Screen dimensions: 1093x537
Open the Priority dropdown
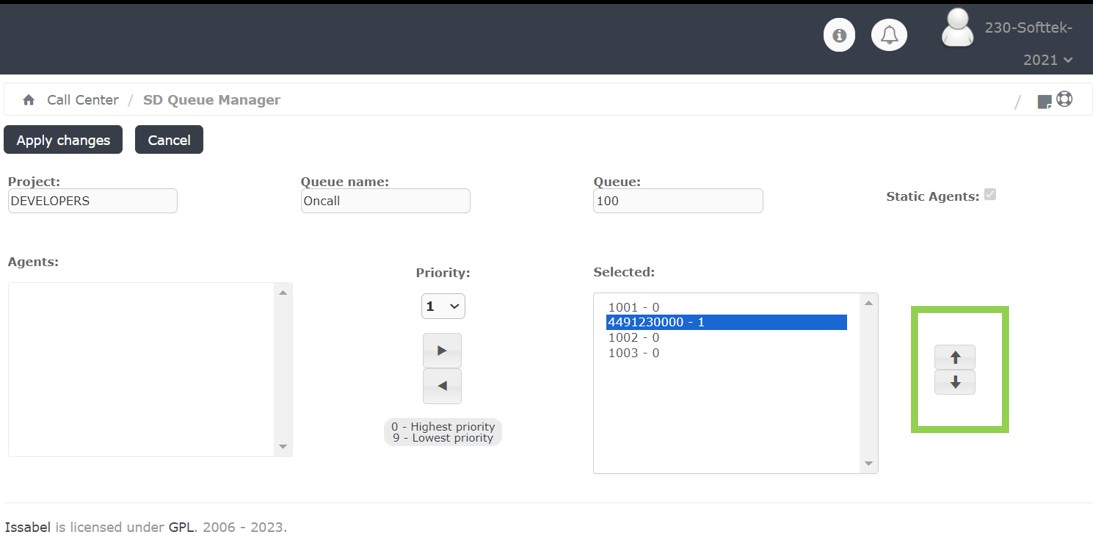click(442, 306)
